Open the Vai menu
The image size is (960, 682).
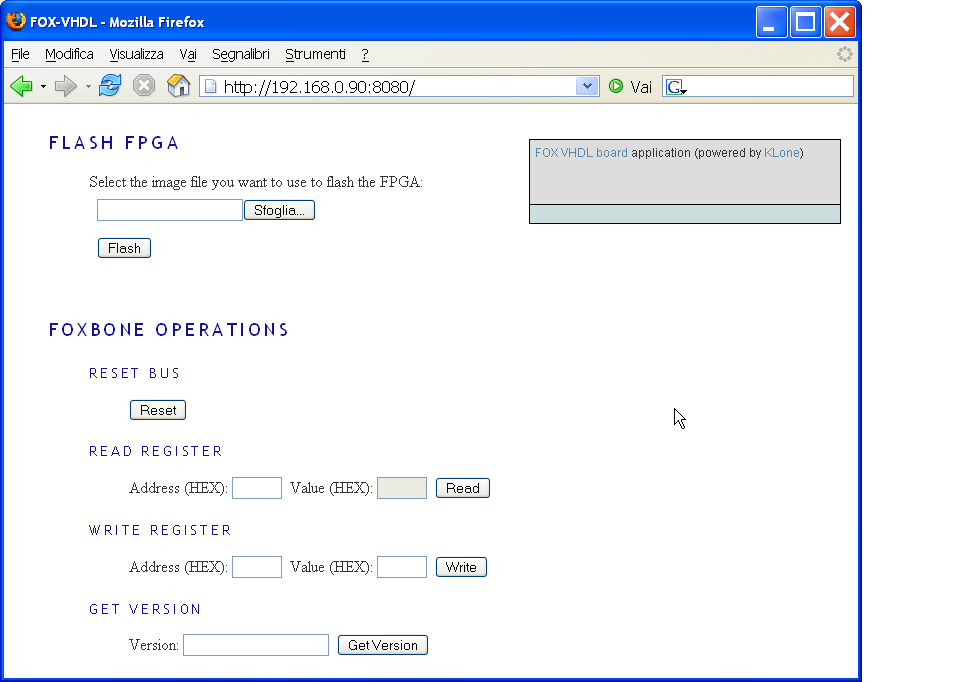click(188, 54)
